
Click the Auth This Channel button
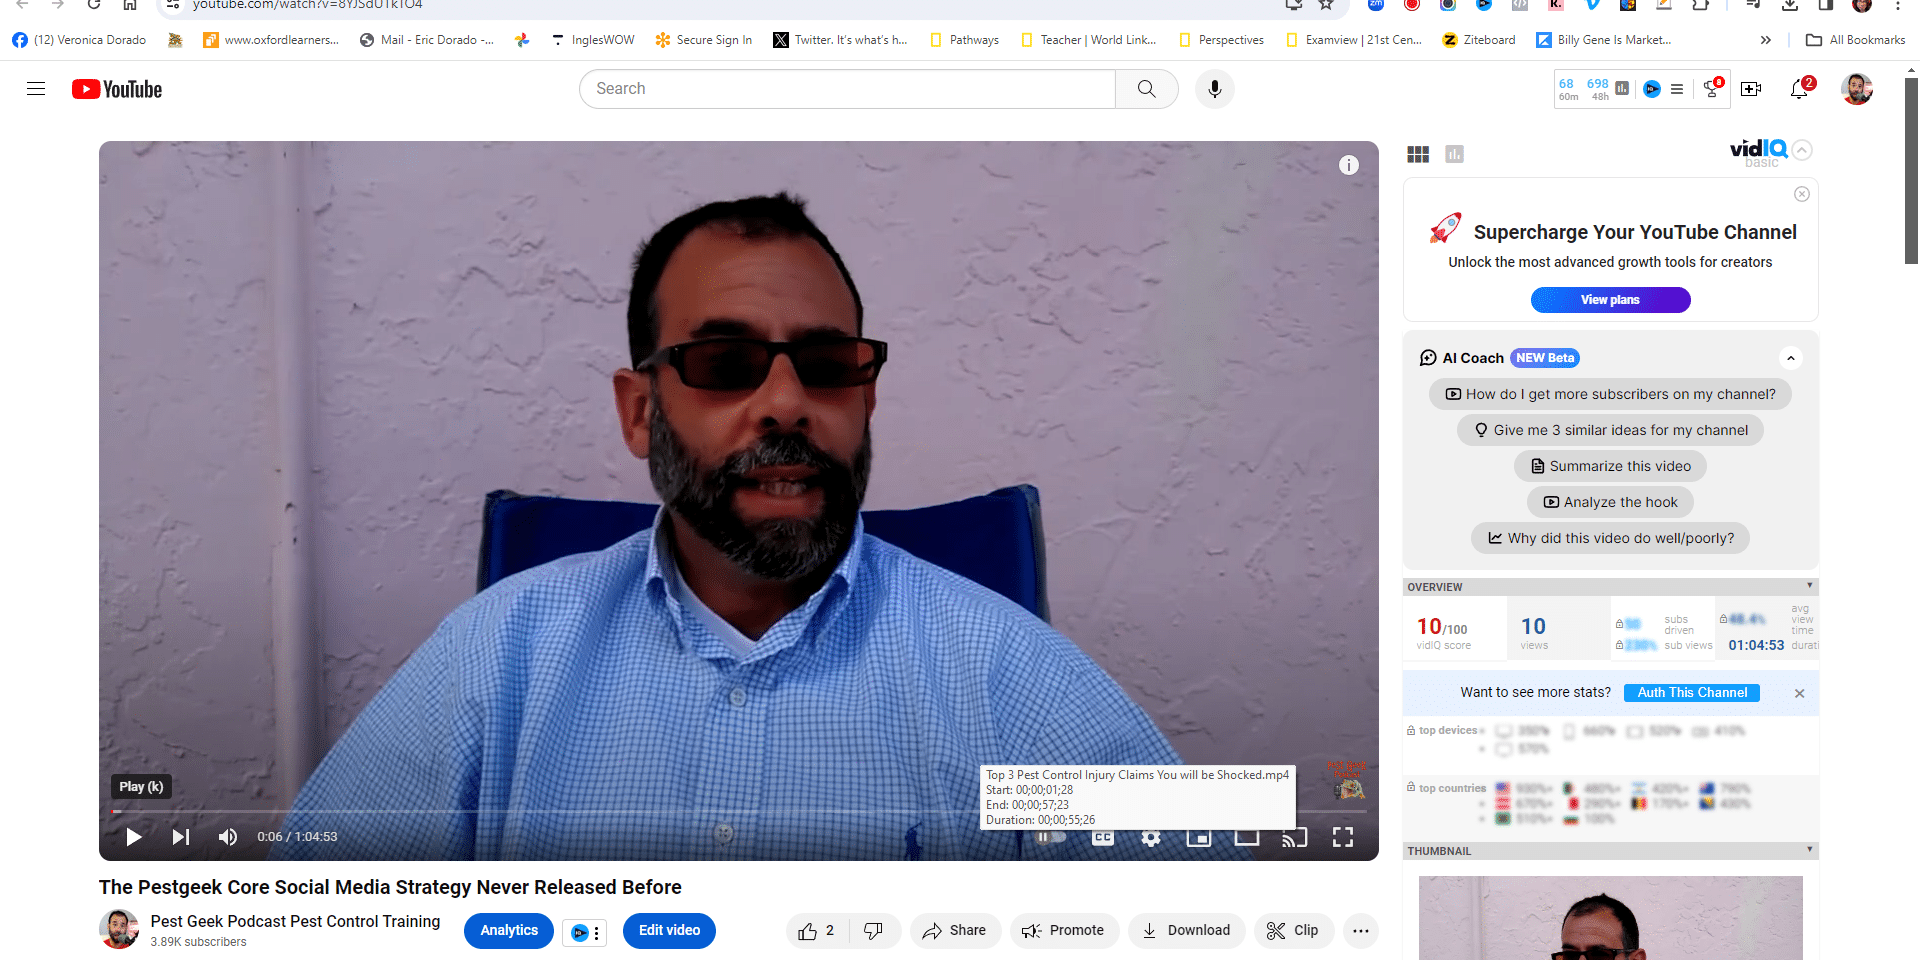(x=1691, y=692)
